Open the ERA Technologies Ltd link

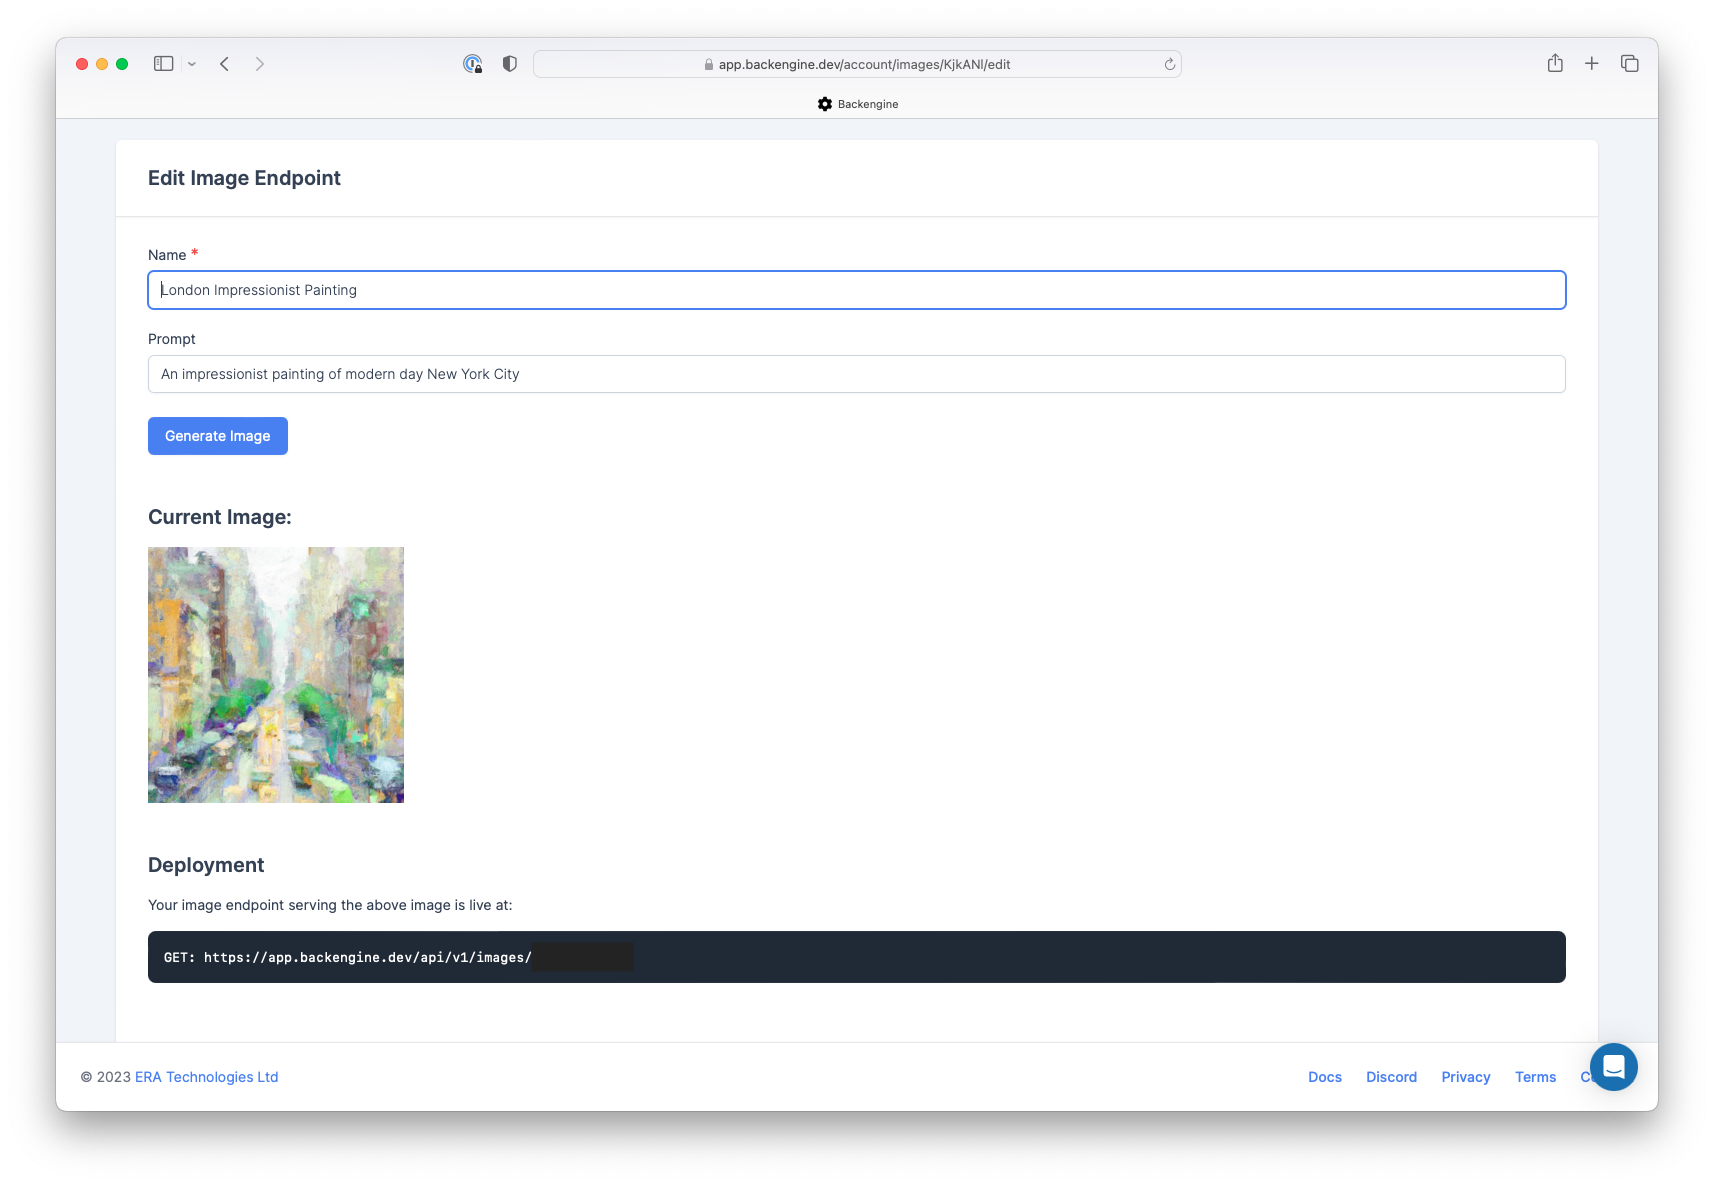[207, 1077]
